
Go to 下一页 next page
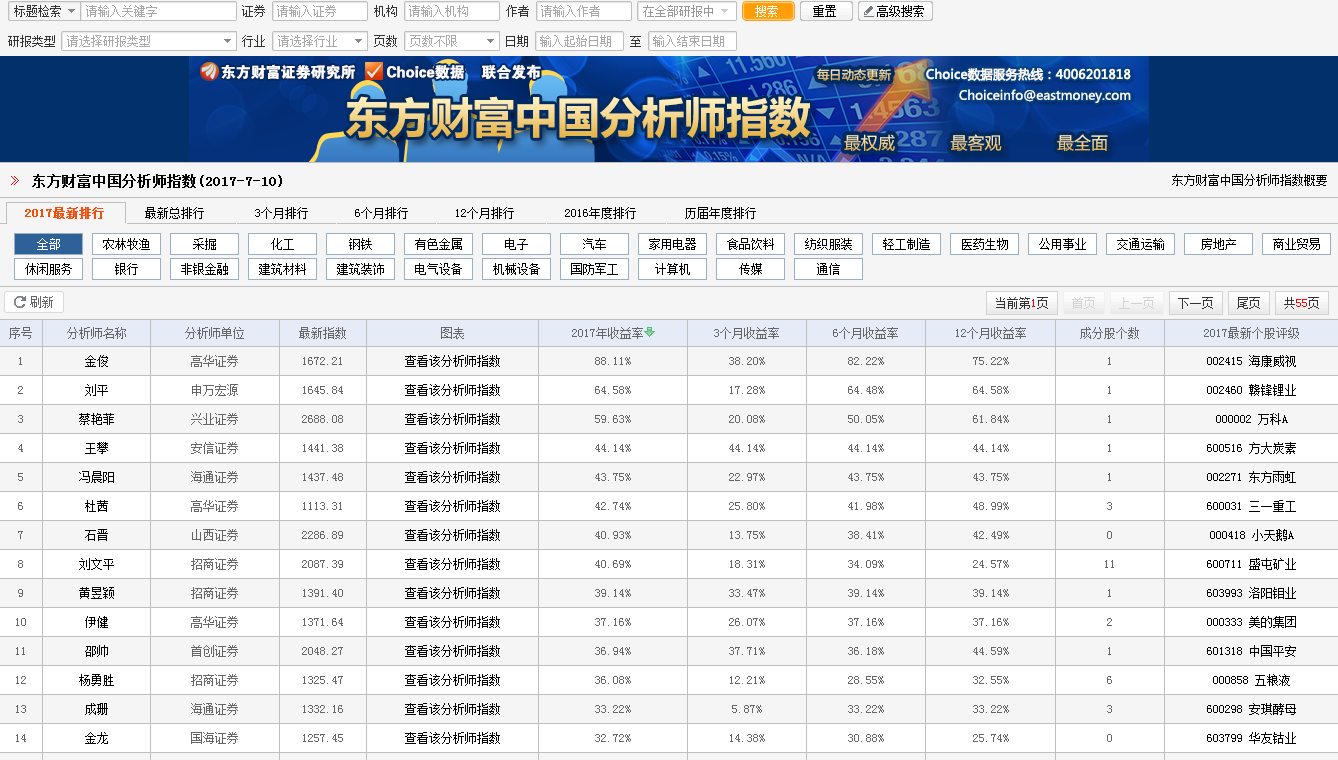tap(1196, 303)
